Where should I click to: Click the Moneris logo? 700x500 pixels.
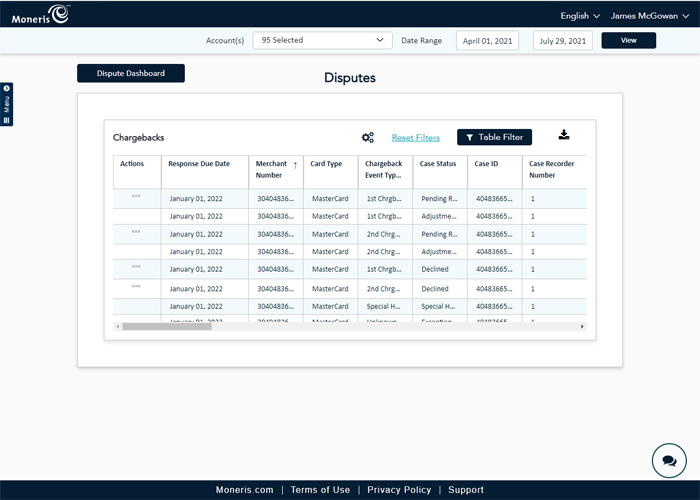(x=41, y=14)
